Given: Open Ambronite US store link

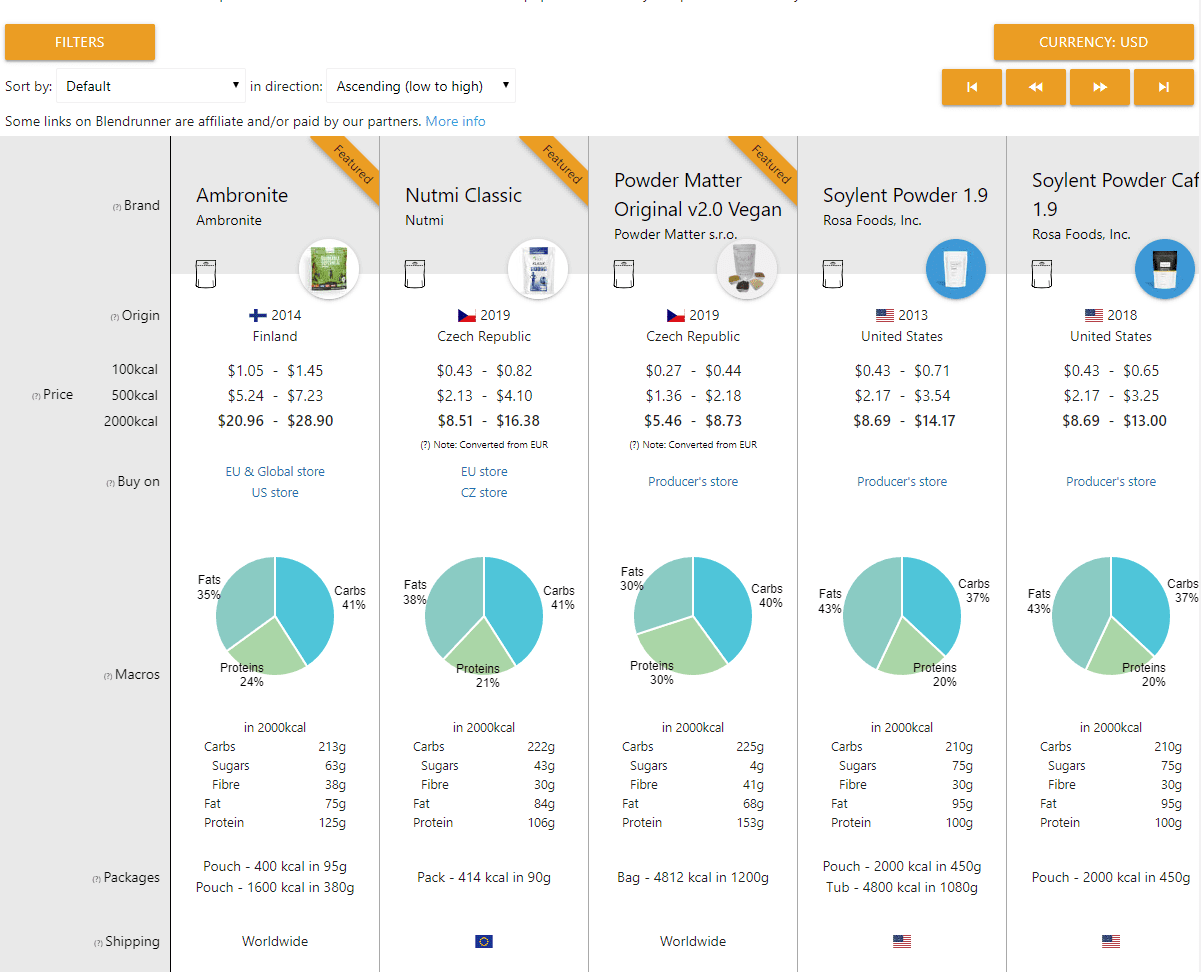Looking at the screenshot, I should (x=275, y=492).
